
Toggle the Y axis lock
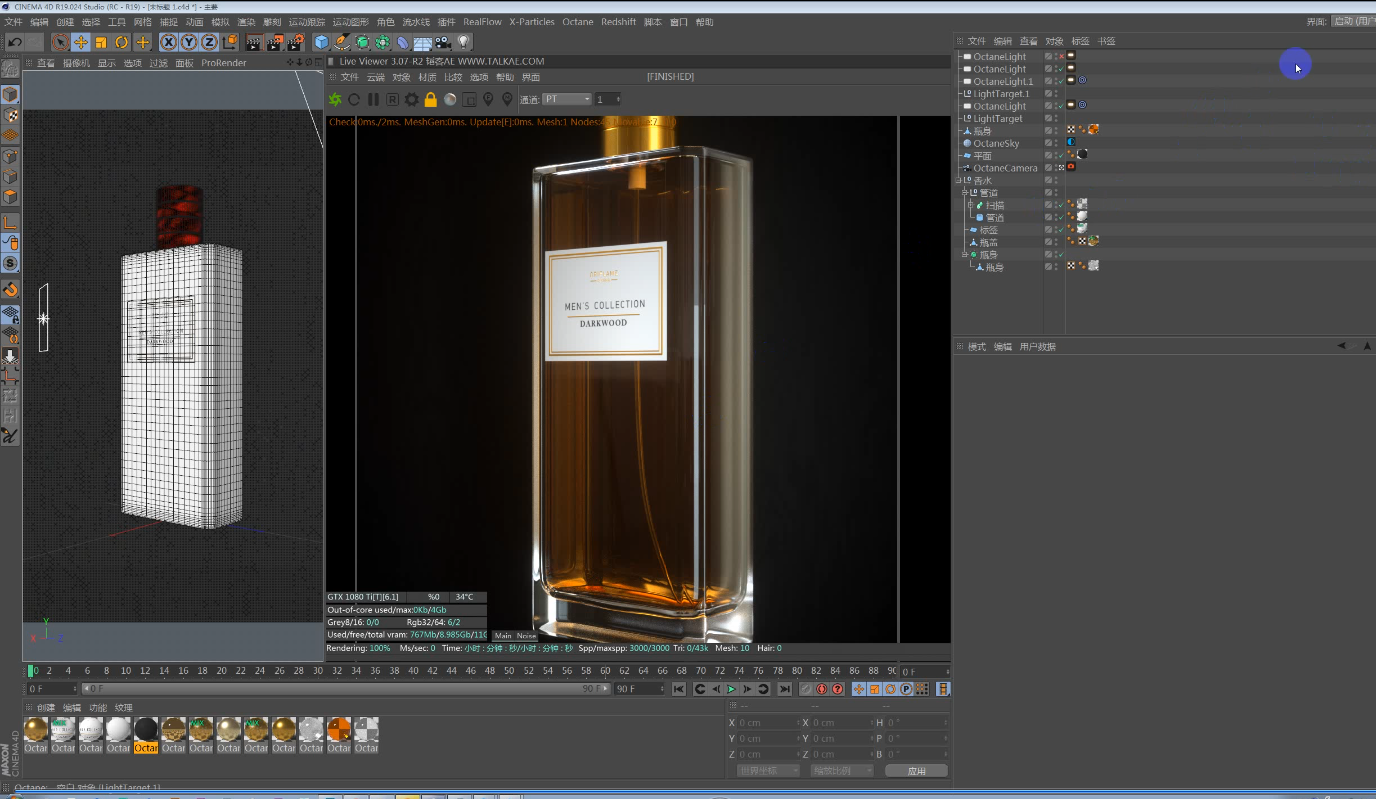[188, 42]
